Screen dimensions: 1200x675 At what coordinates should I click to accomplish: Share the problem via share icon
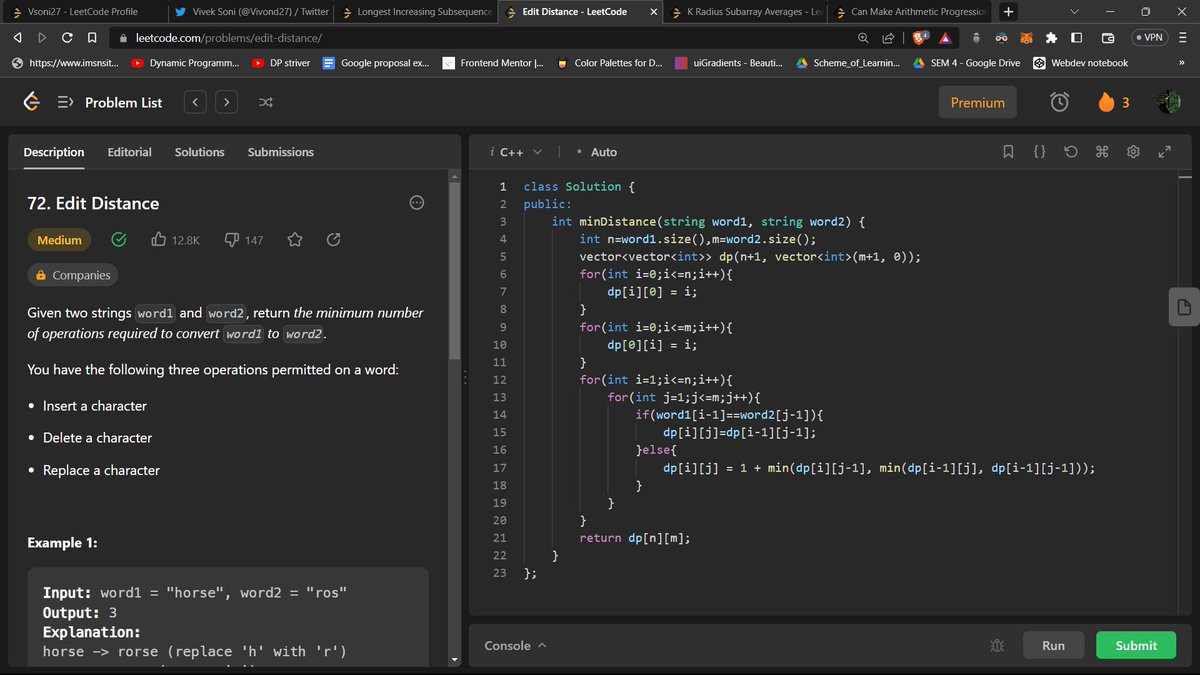(x=334, y=240)
